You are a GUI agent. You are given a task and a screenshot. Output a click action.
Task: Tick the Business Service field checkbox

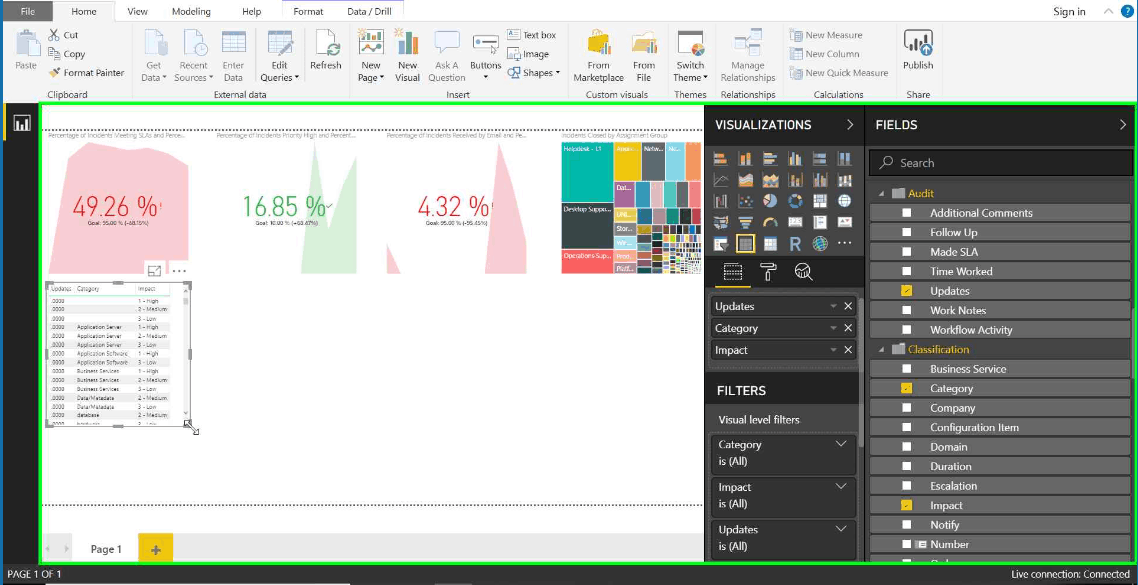[906, 369]
